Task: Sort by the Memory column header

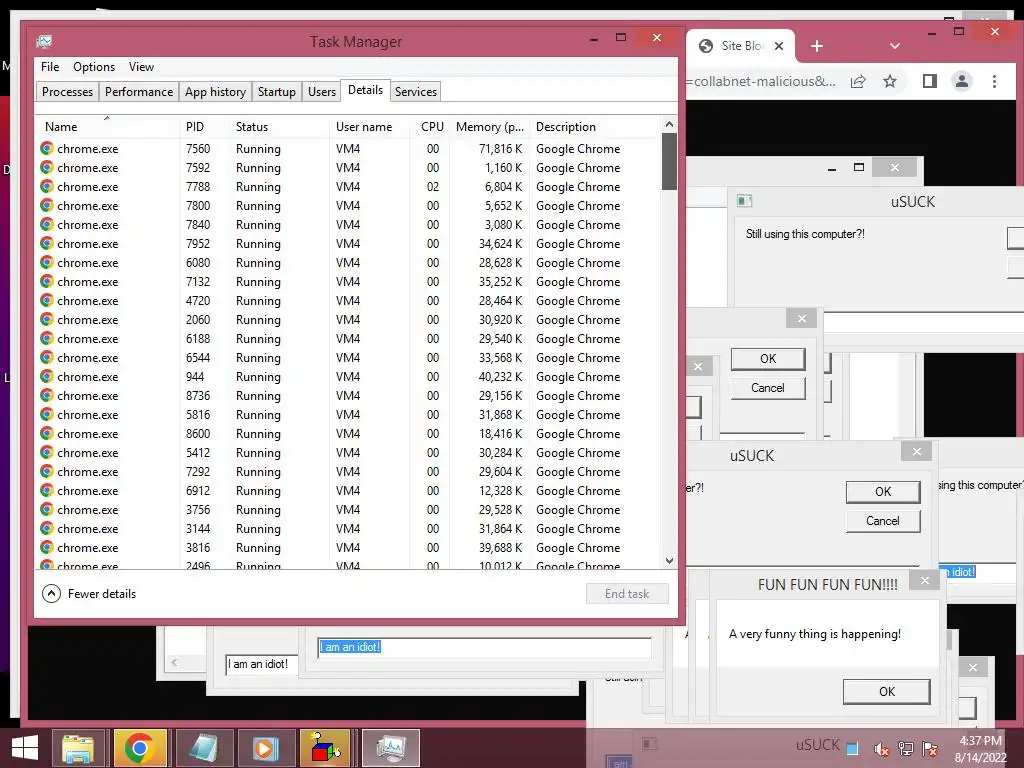Action: coord(488,127)
